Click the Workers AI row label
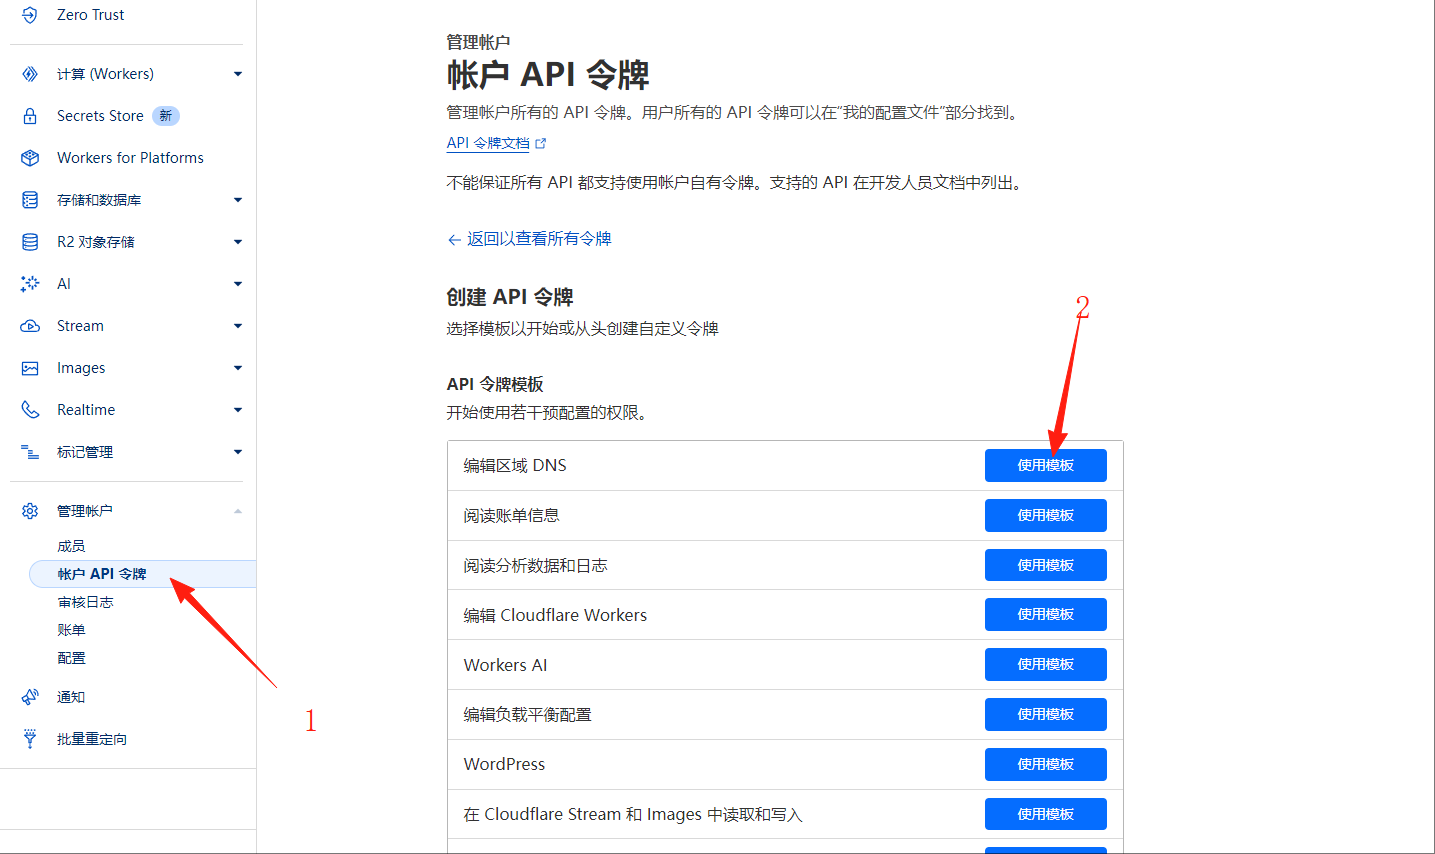This screenshot has width=1435, height=854. (505, 665)
